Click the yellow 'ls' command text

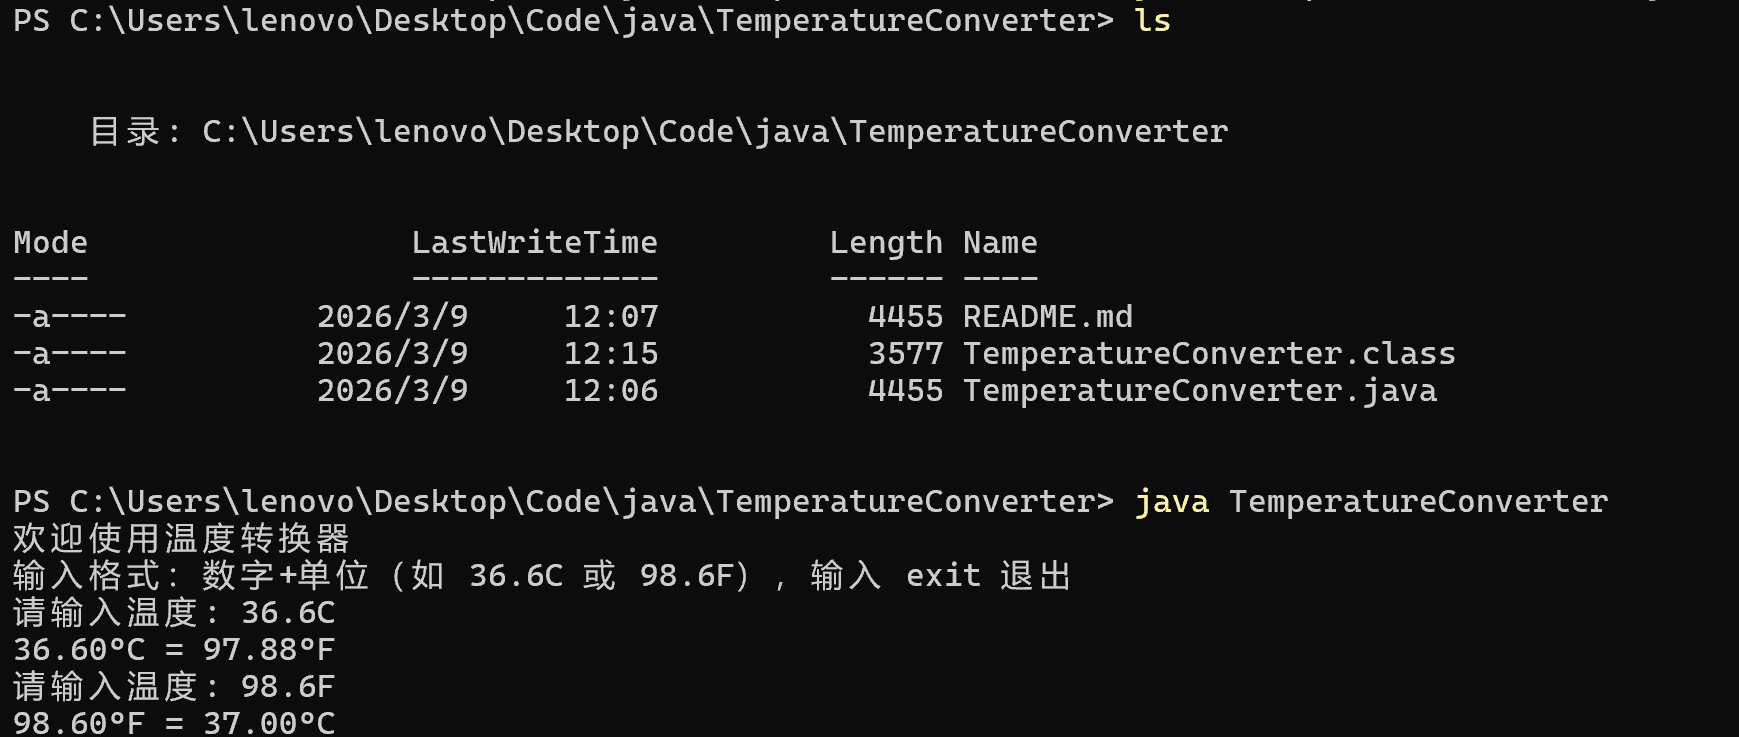(1152, 21)
